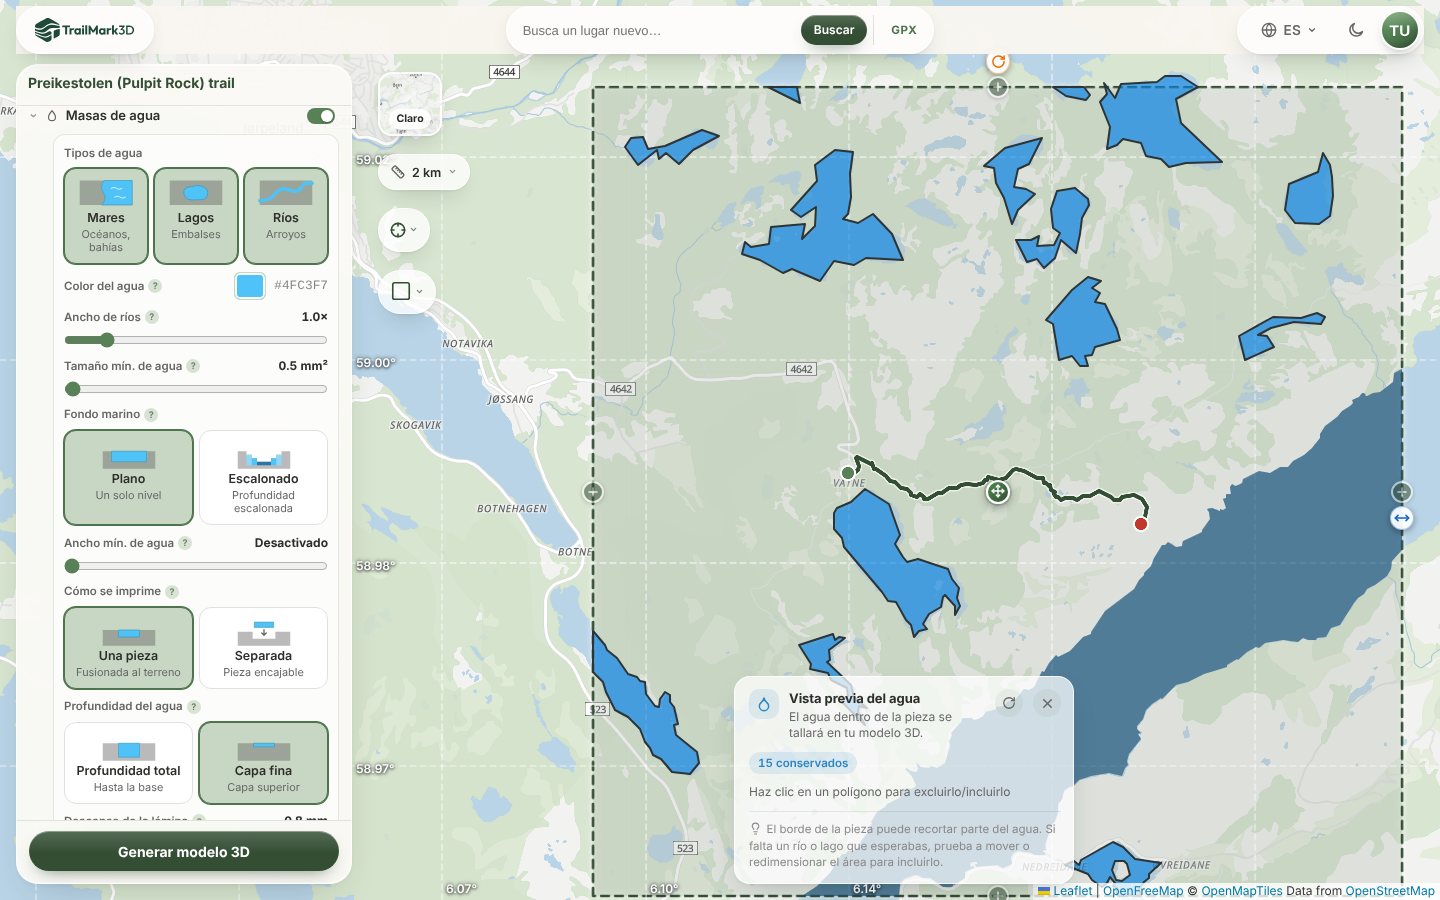
Task: Toggle the Masas de agua switch
Action: point(321,116)
